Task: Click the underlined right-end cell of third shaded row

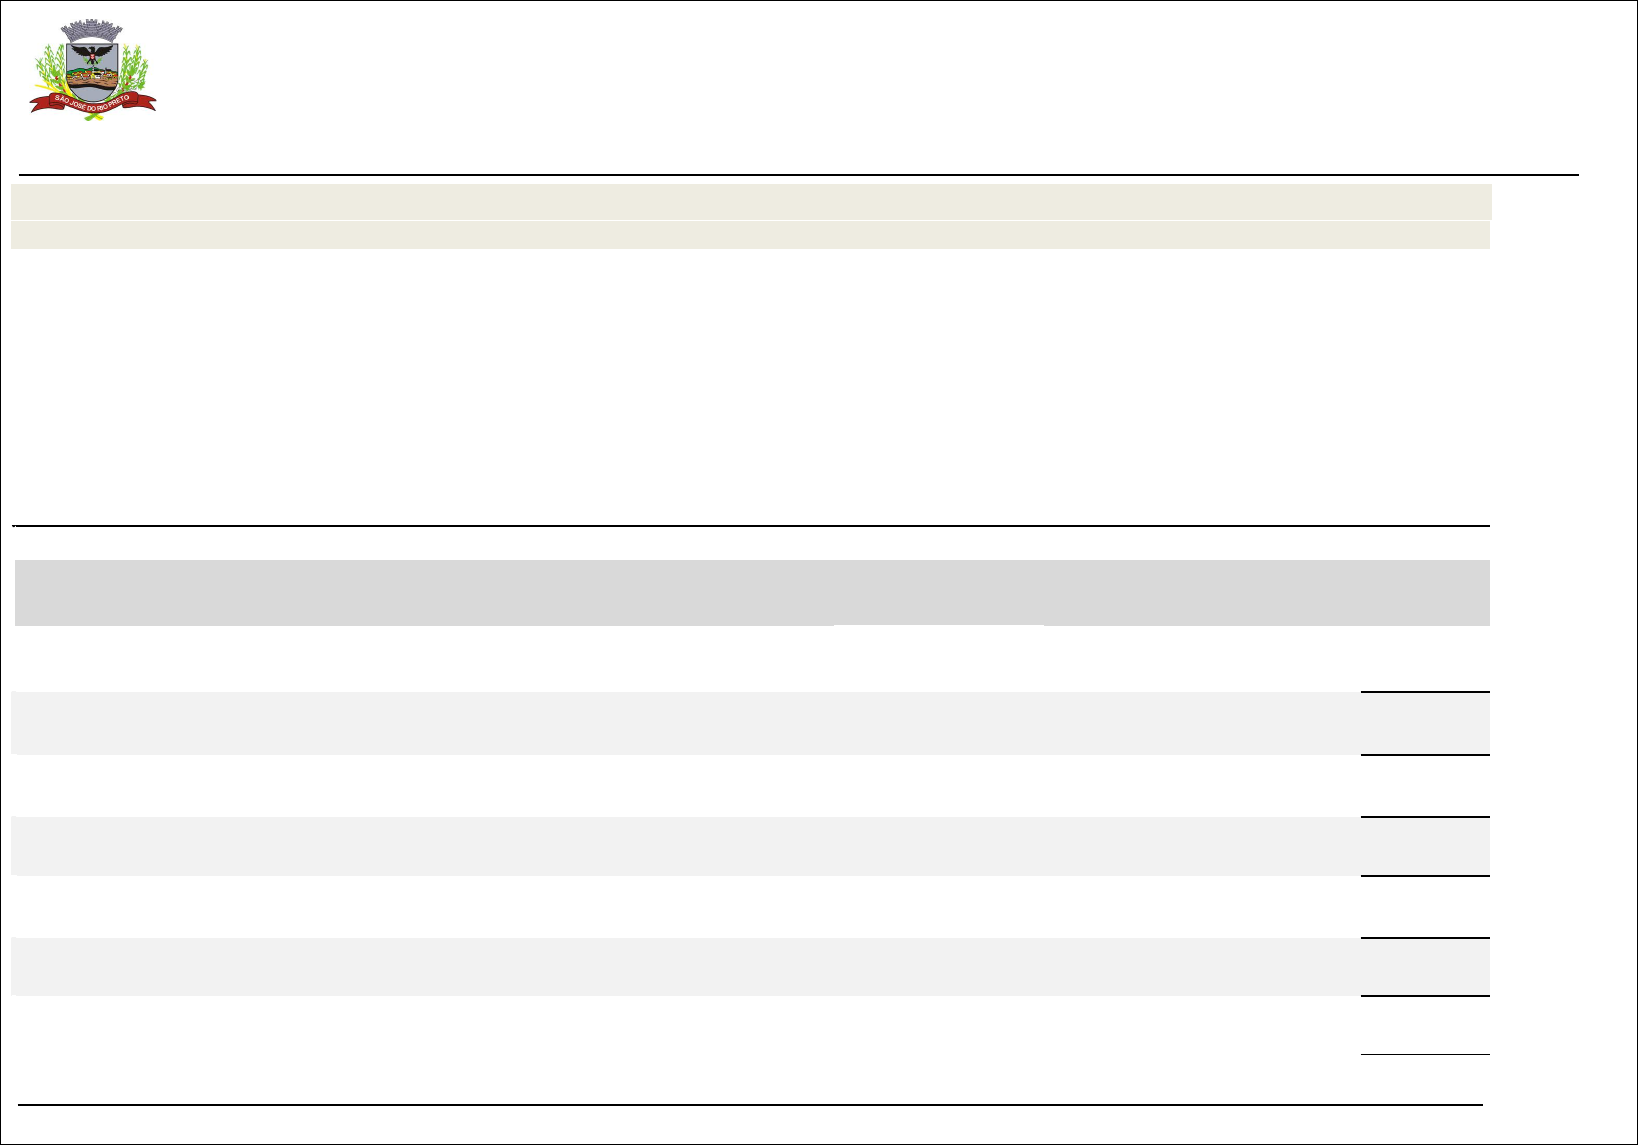Action: [x=1425, y=966]
